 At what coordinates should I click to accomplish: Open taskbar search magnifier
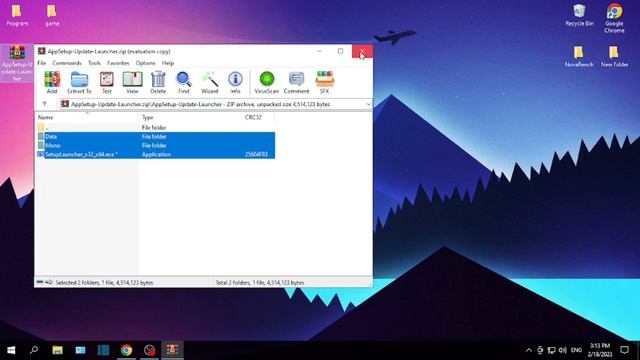click(34, 350)
